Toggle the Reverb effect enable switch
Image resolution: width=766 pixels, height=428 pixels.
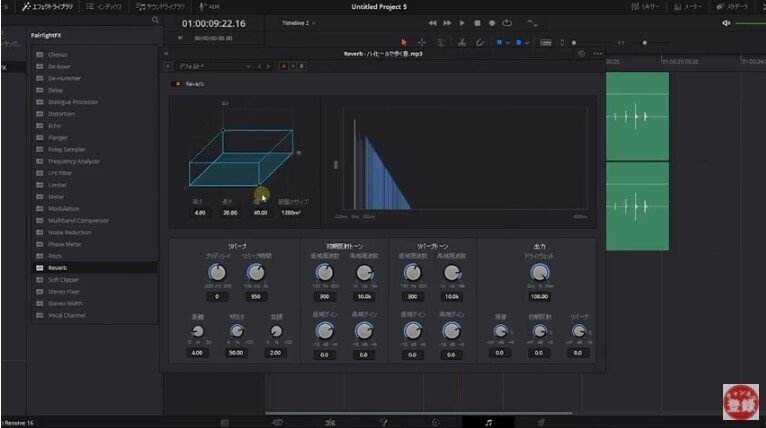pos(178,84)
